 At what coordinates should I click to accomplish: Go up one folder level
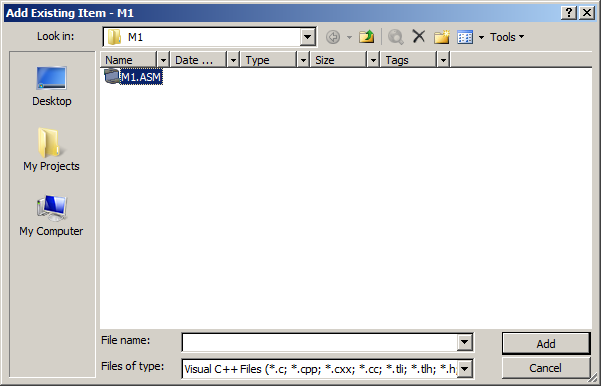click(x=366, y=37)
